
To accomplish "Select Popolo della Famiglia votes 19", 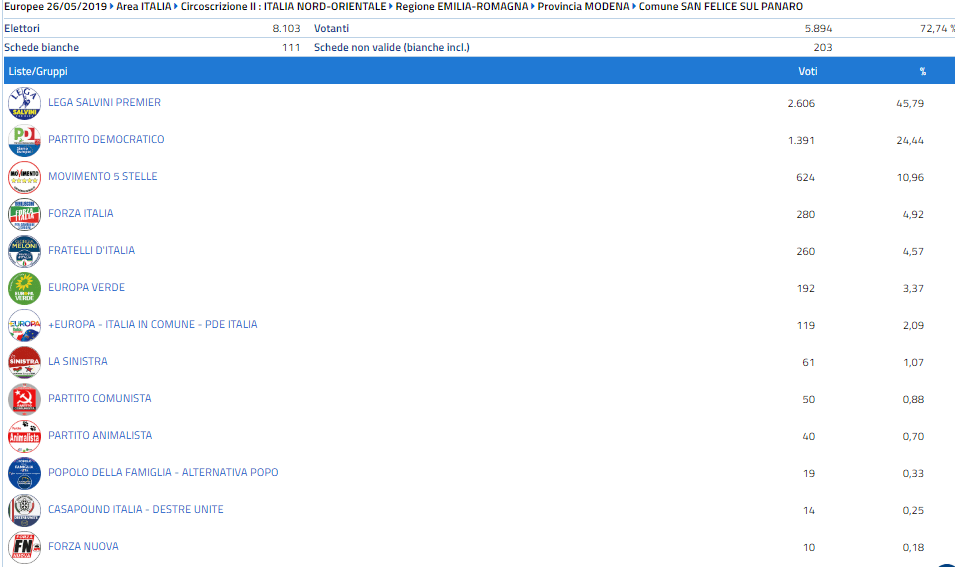I will click(809, 473).
